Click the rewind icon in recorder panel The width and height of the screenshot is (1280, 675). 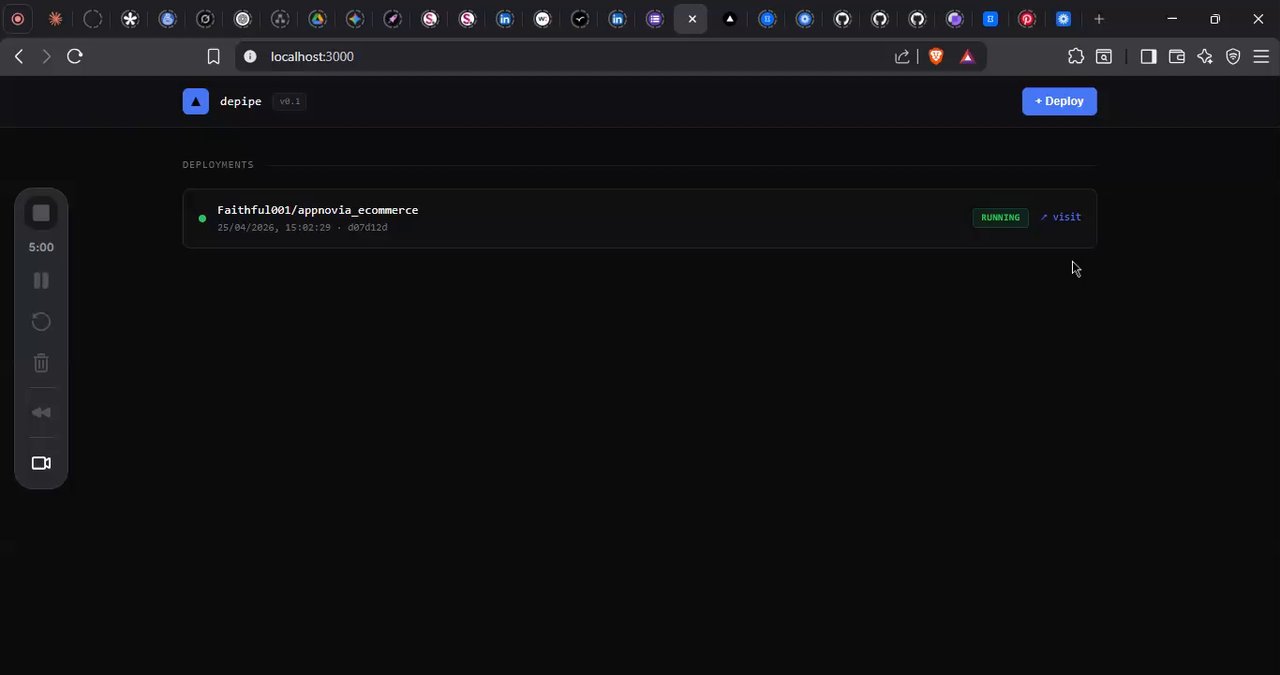coord(41,413)
